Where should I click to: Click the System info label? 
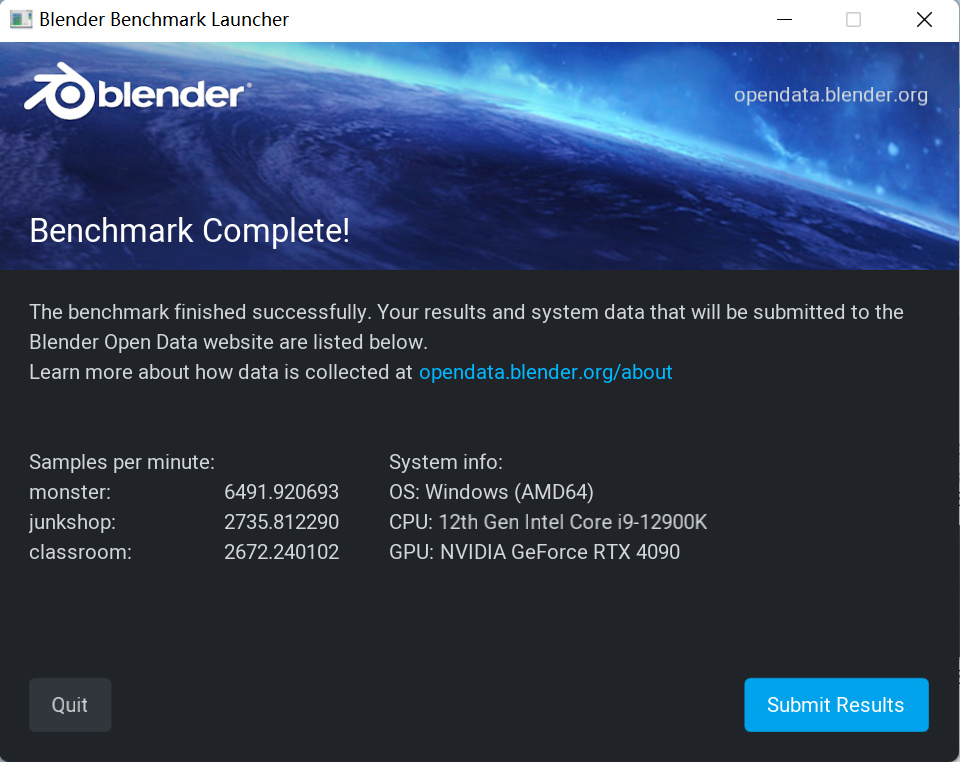445,462
